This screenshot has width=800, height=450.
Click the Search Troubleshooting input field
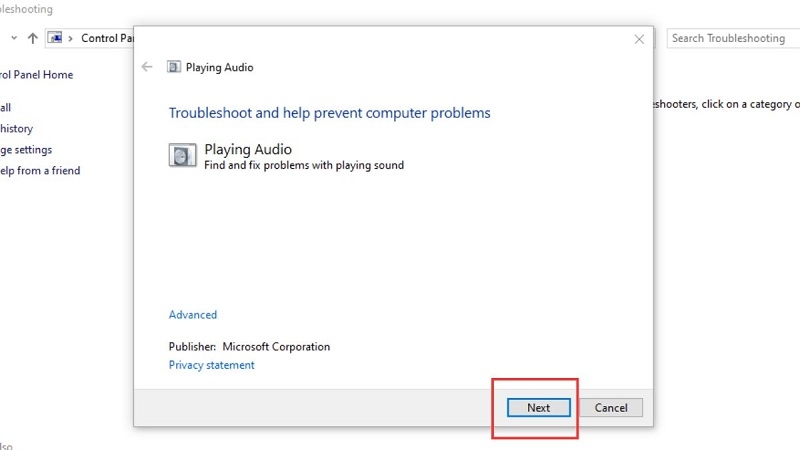point(730,38)
